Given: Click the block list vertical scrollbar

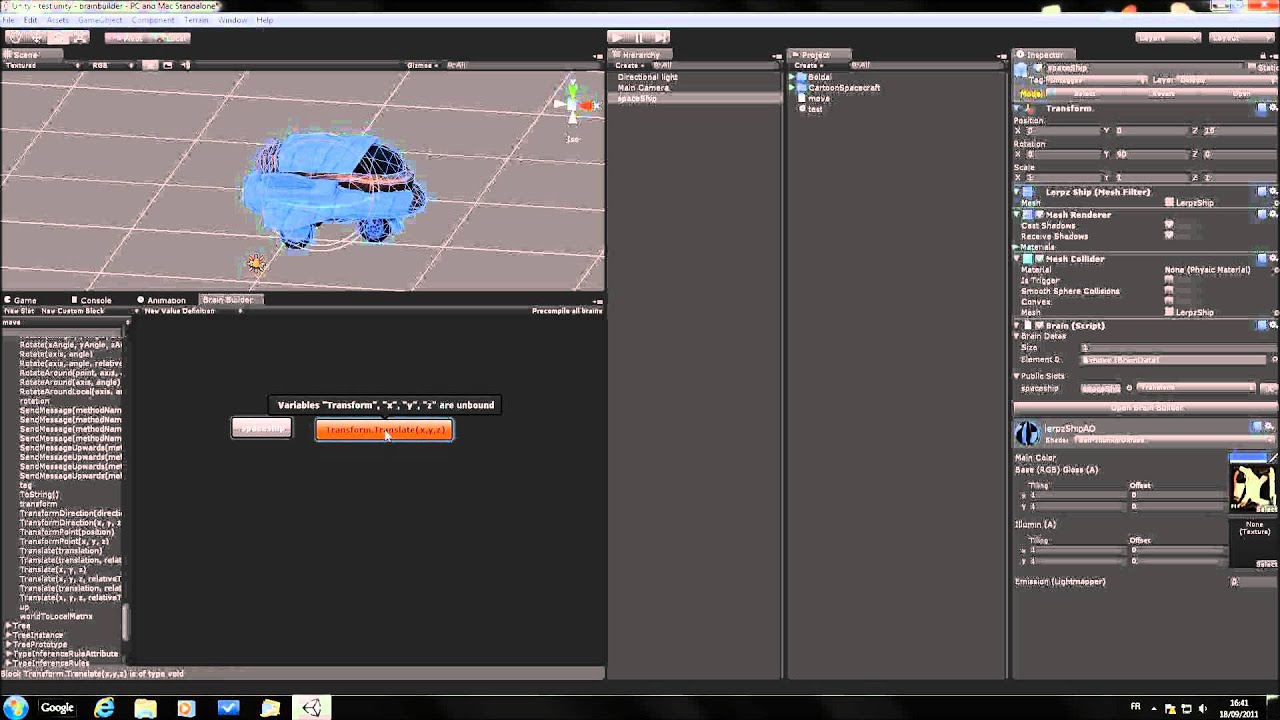Looking at the screenshot, I should (126, 623).
